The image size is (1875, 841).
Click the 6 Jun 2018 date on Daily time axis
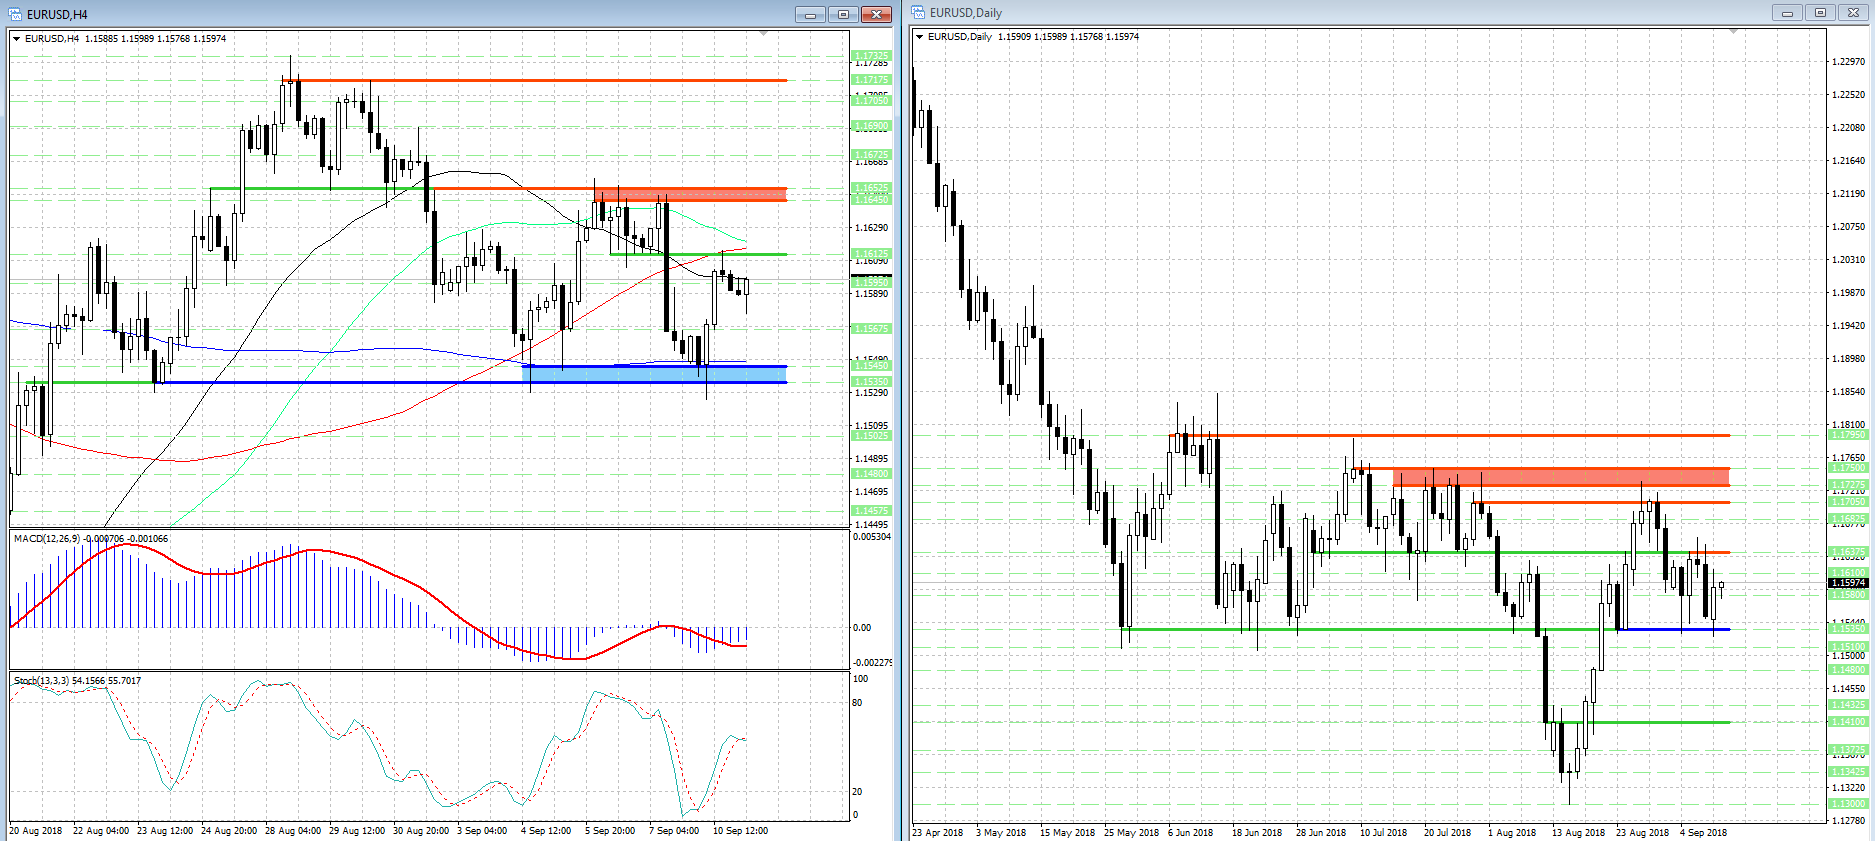point(1190,833)
